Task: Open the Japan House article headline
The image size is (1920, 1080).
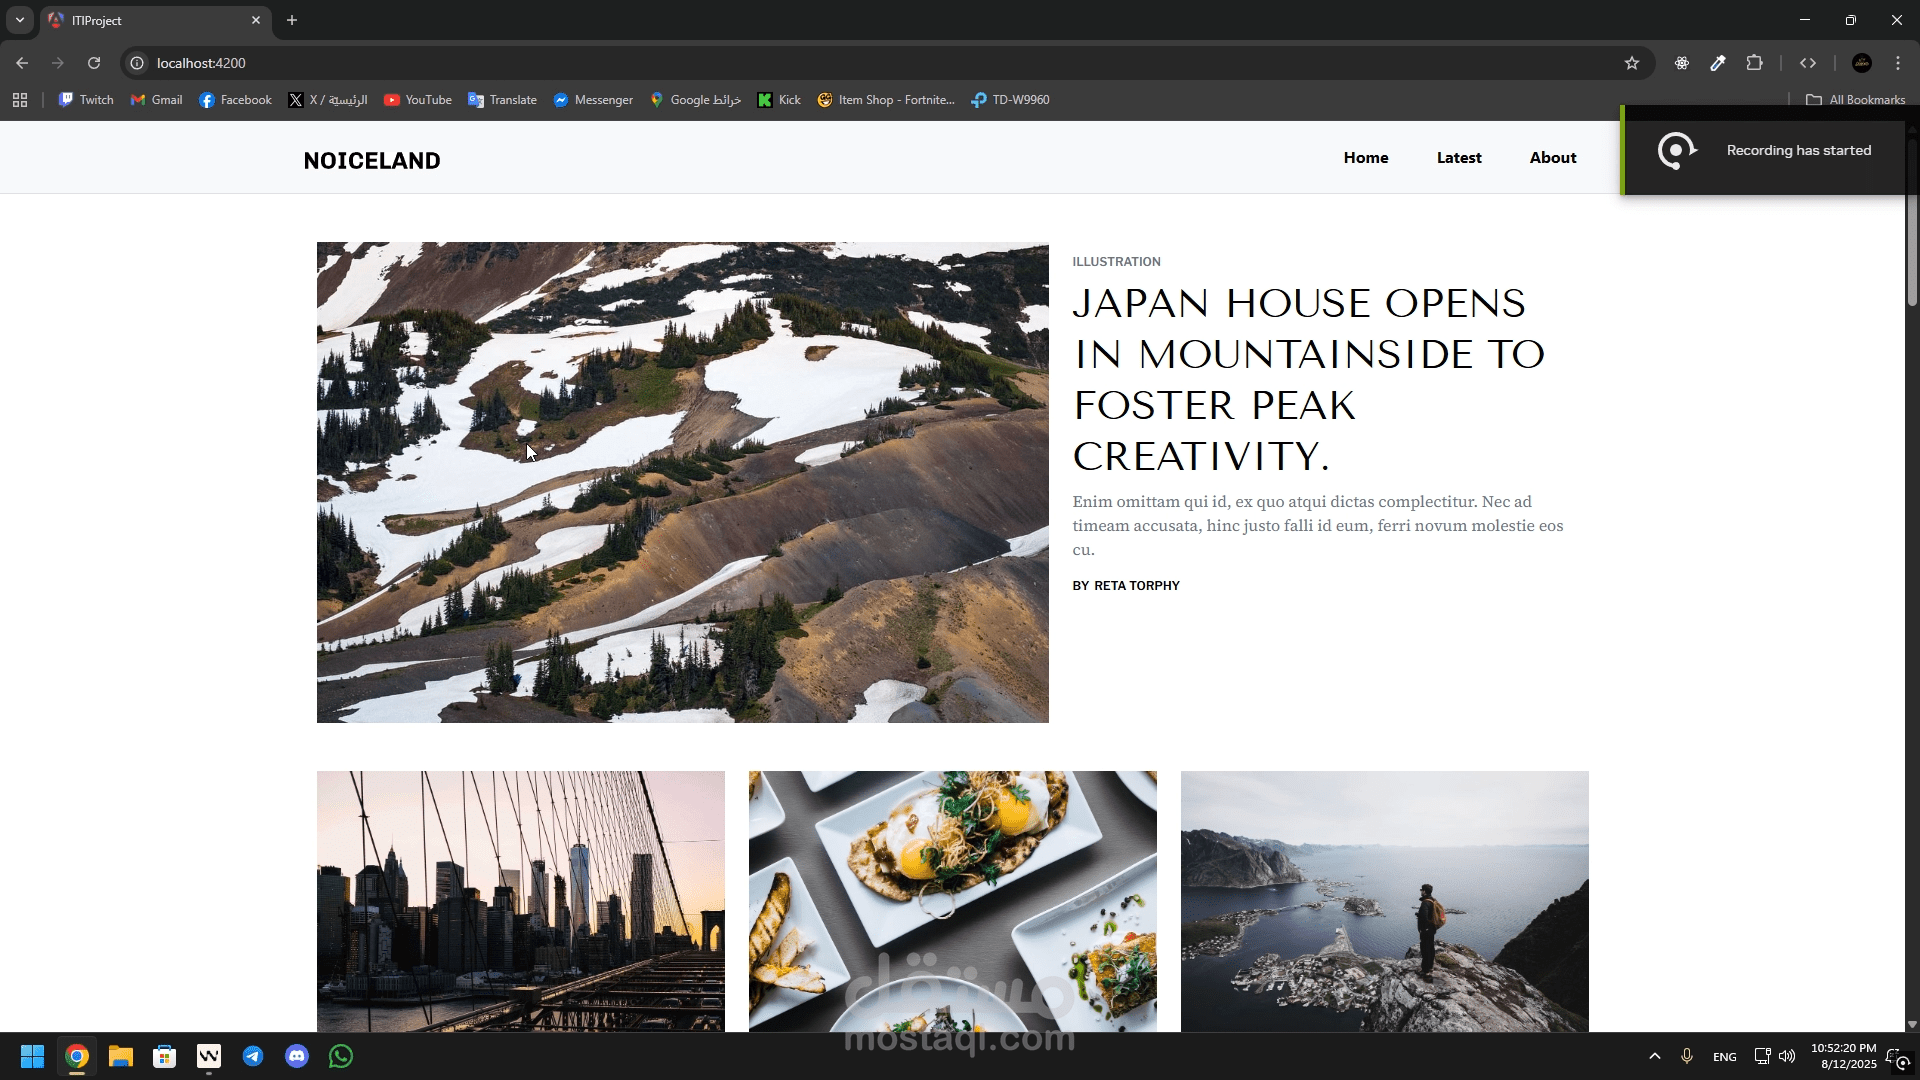Action: (x=1308, y=380)
